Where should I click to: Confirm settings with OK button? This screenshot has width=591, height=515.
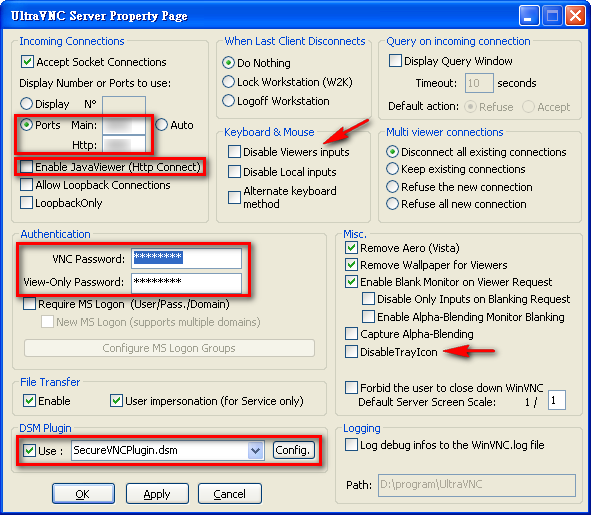click(x=83, y=494)
